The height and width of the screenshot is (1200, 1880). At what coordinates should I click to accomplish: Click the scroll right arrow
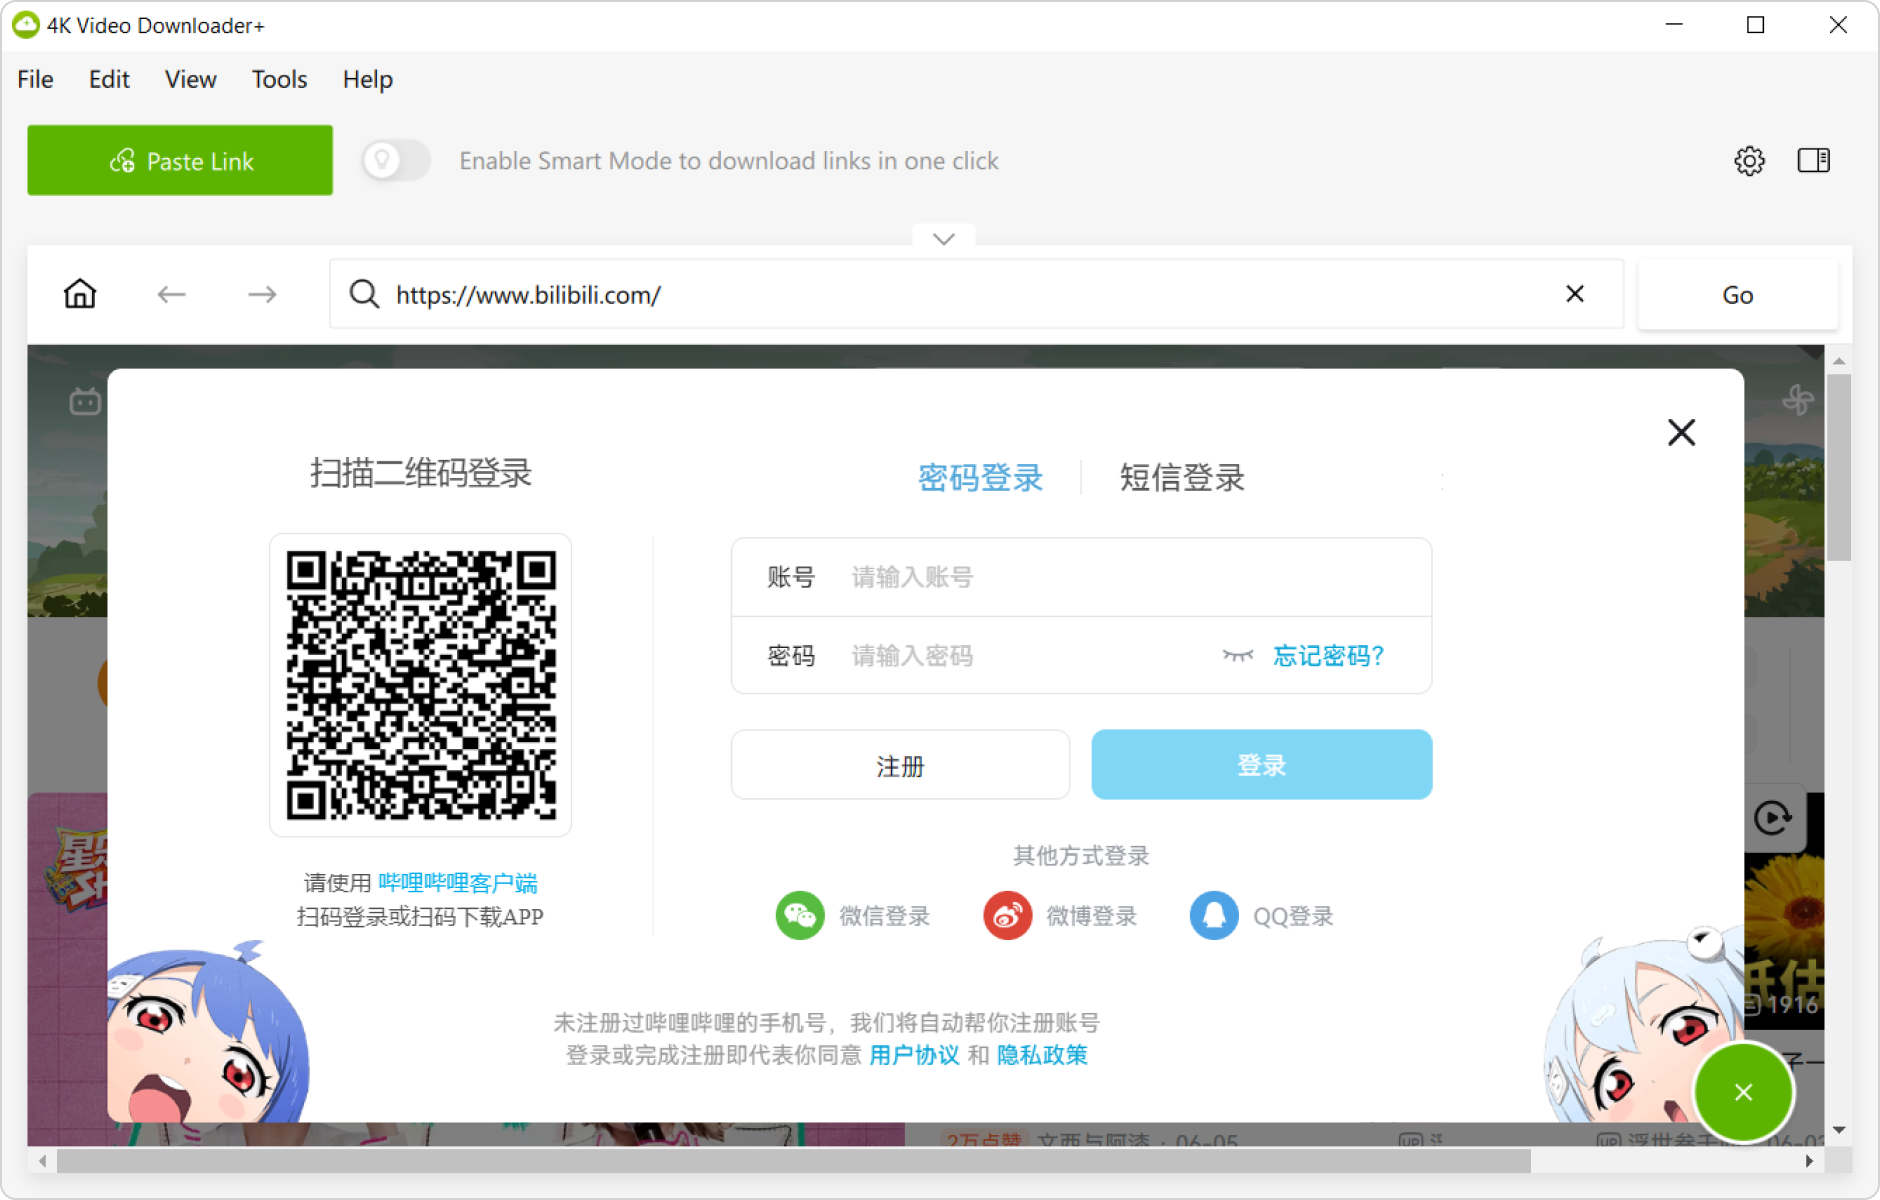tap(1809, 1161)
